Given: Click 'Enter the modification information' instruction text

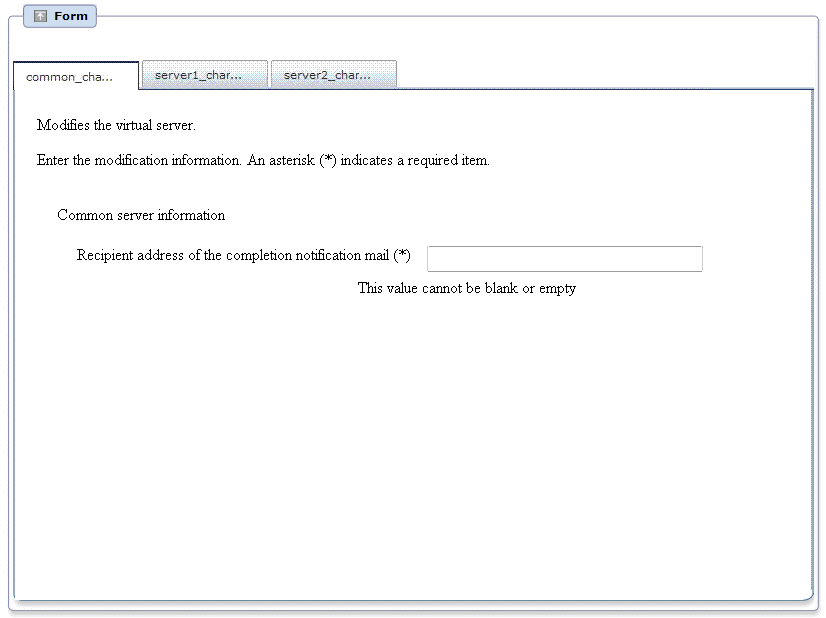Looking at the screenshot, I should (263, 160).
